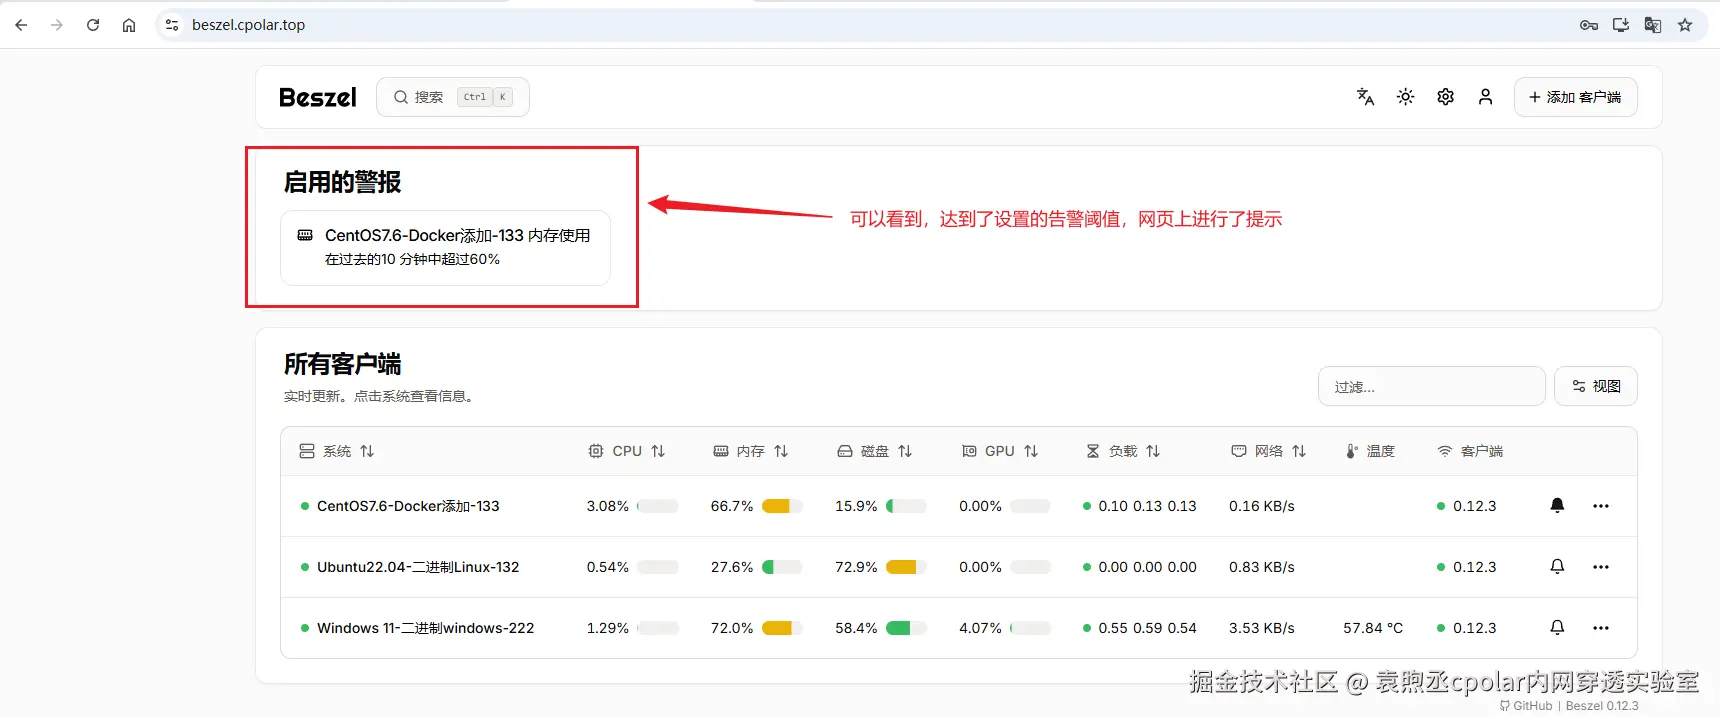Toggle alerts bell for Ubuntu22.04 row

pyautogui.click(x=1557, y=567)
